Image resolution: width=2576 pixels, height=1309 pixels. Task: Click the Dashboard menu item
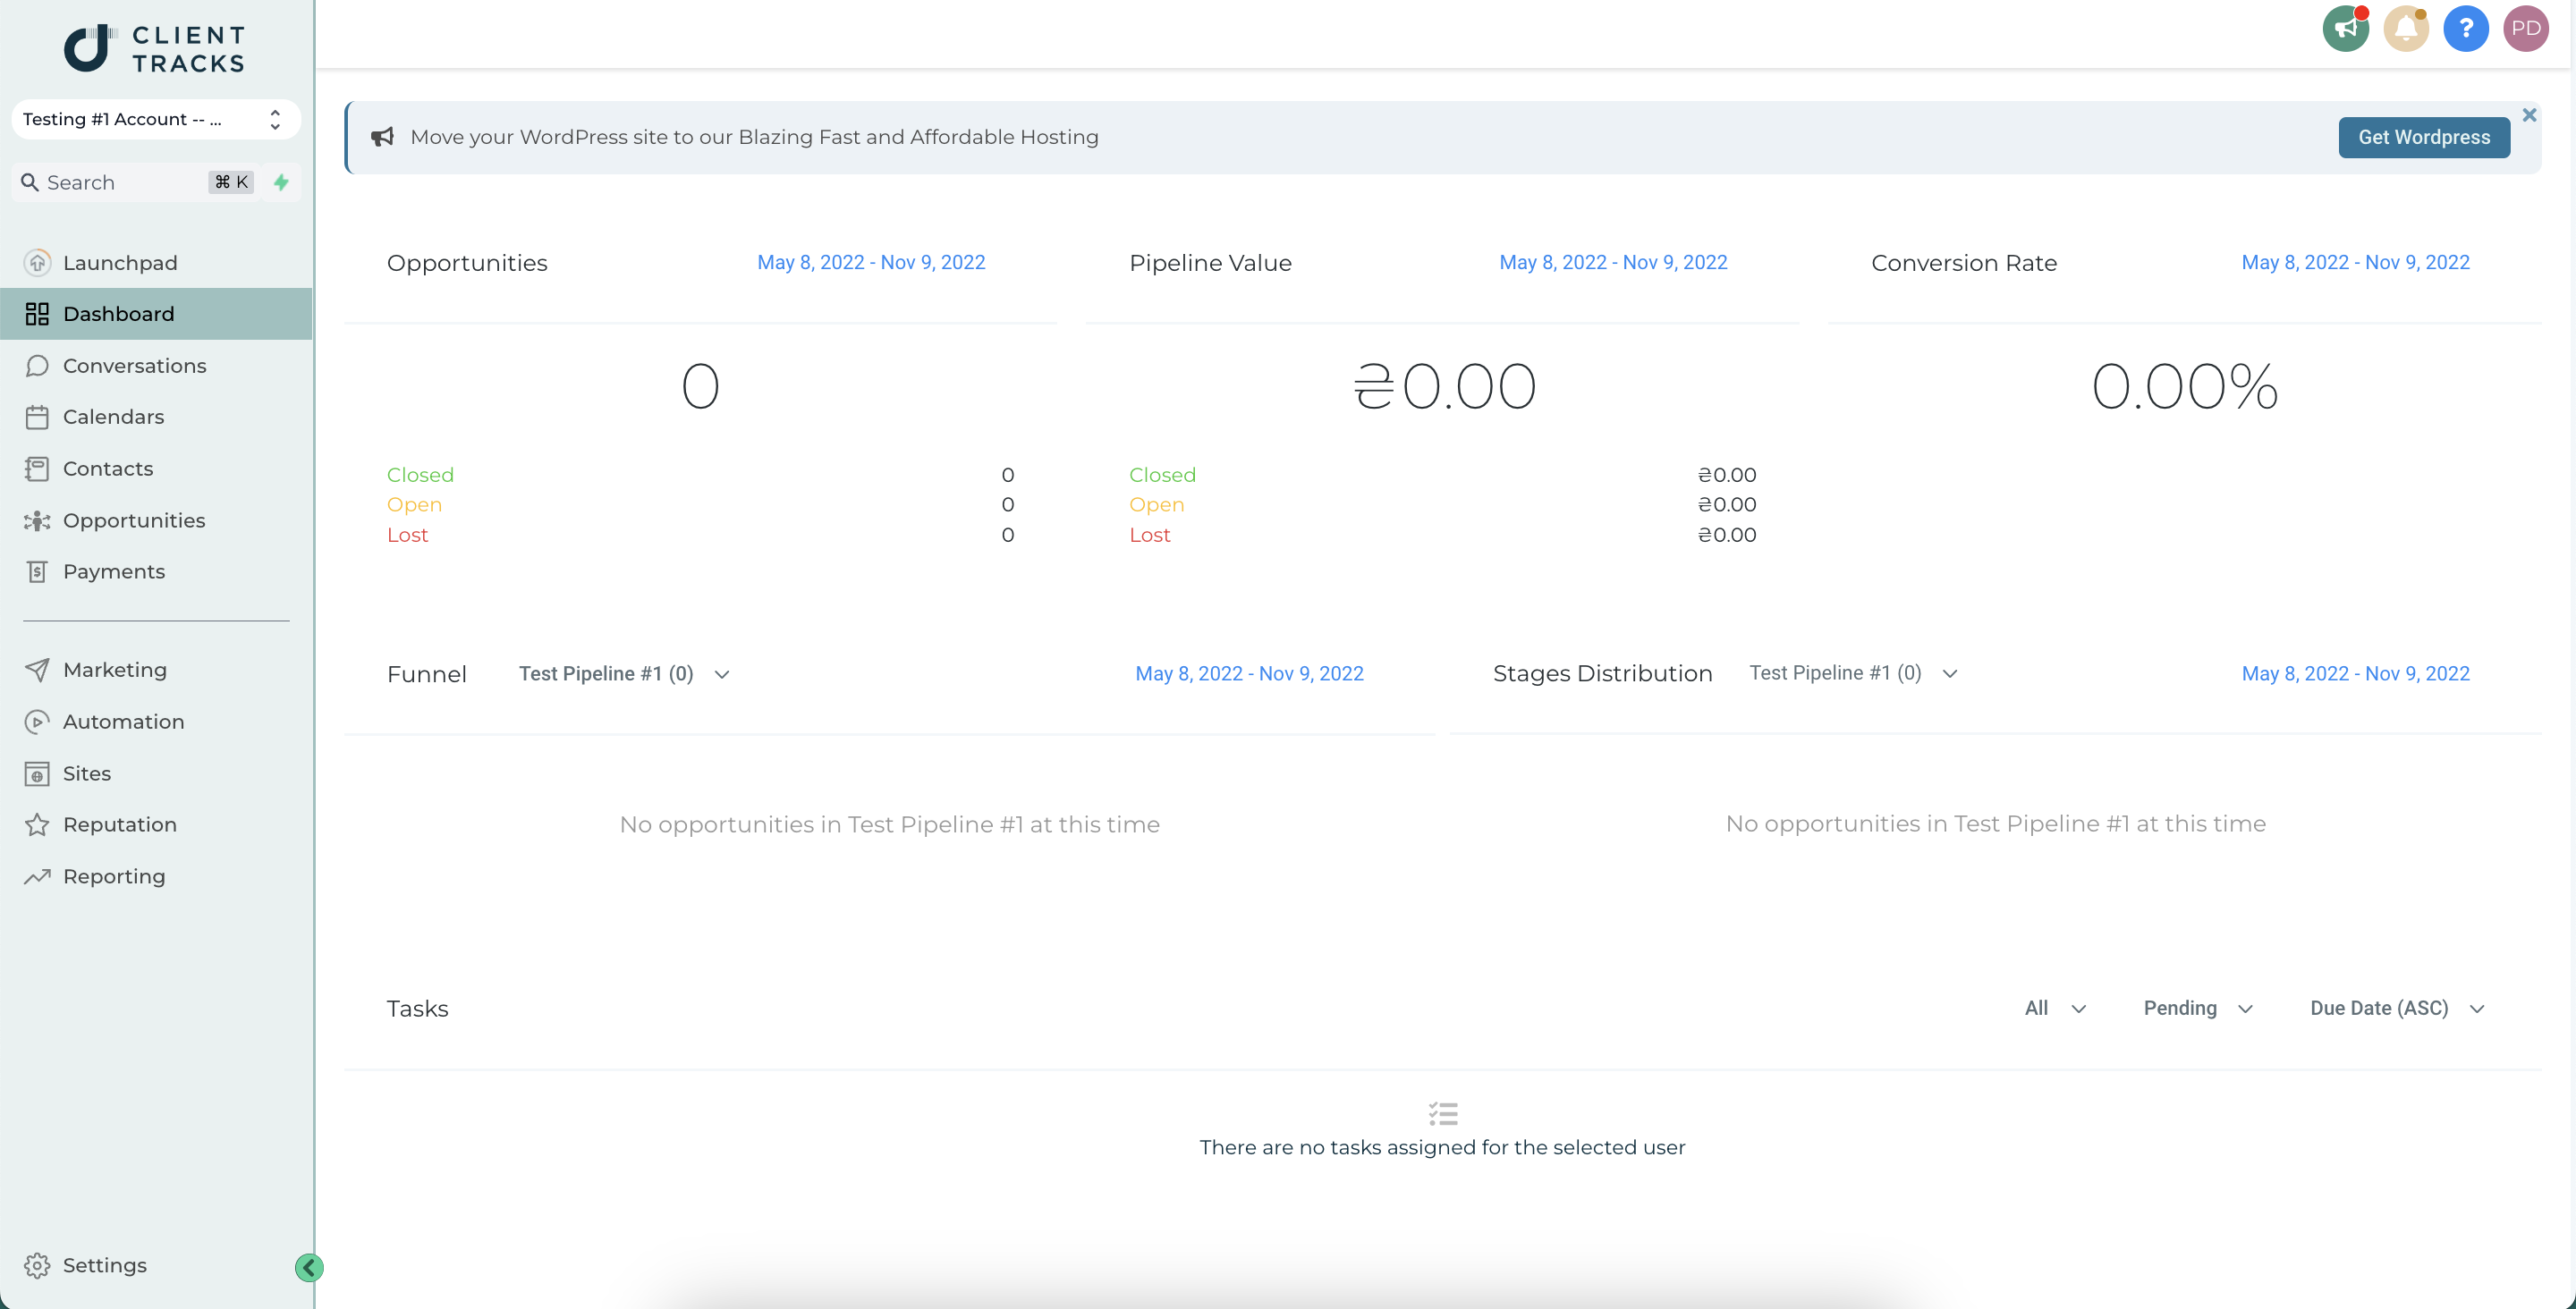157,312
